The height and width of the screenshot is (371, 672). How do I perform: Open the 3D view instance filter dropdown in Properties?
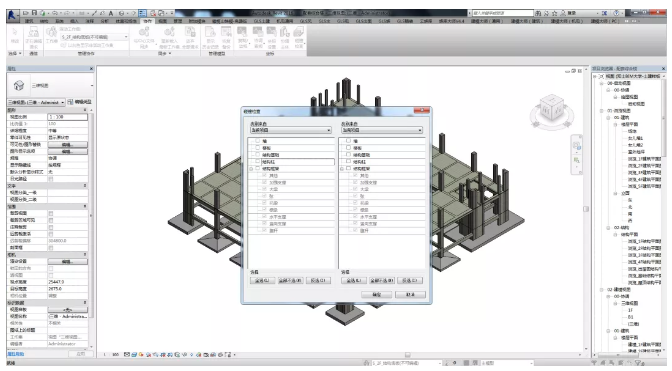(x=36, y=102)
